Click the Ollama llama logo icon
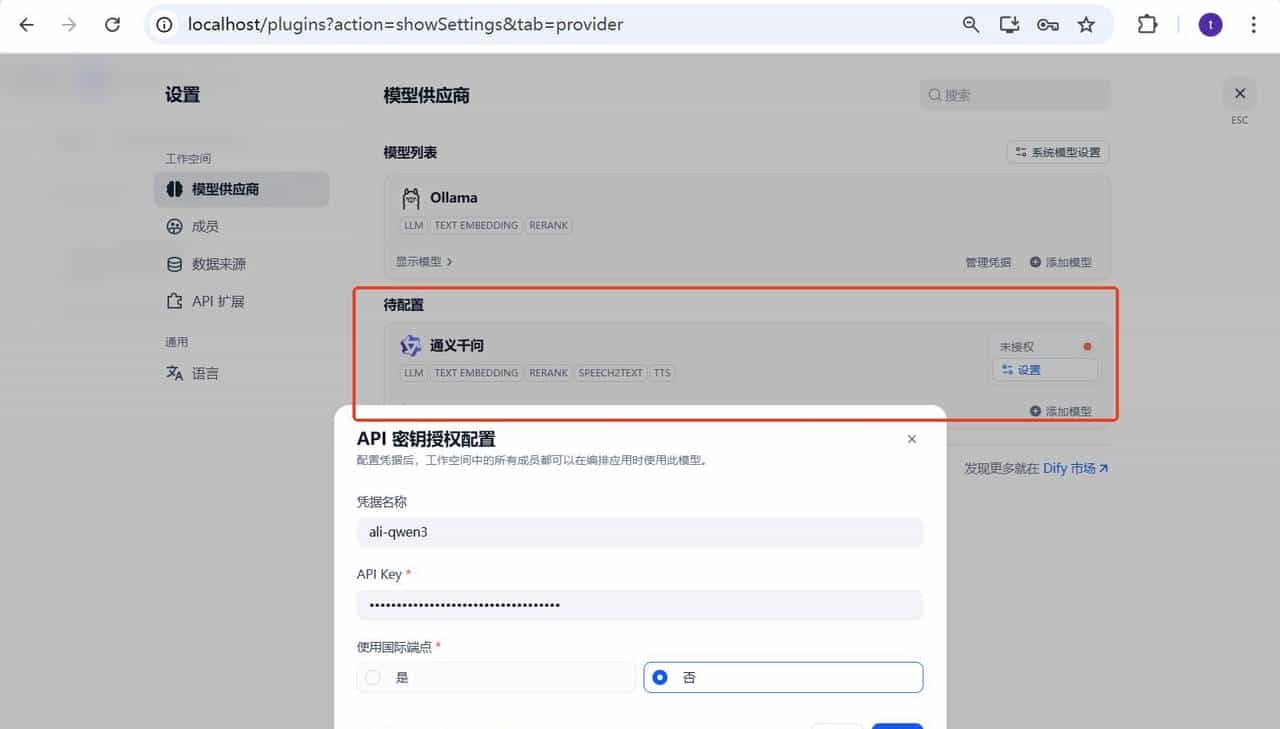Screen dimensions: 1280x729 [411, 198]
